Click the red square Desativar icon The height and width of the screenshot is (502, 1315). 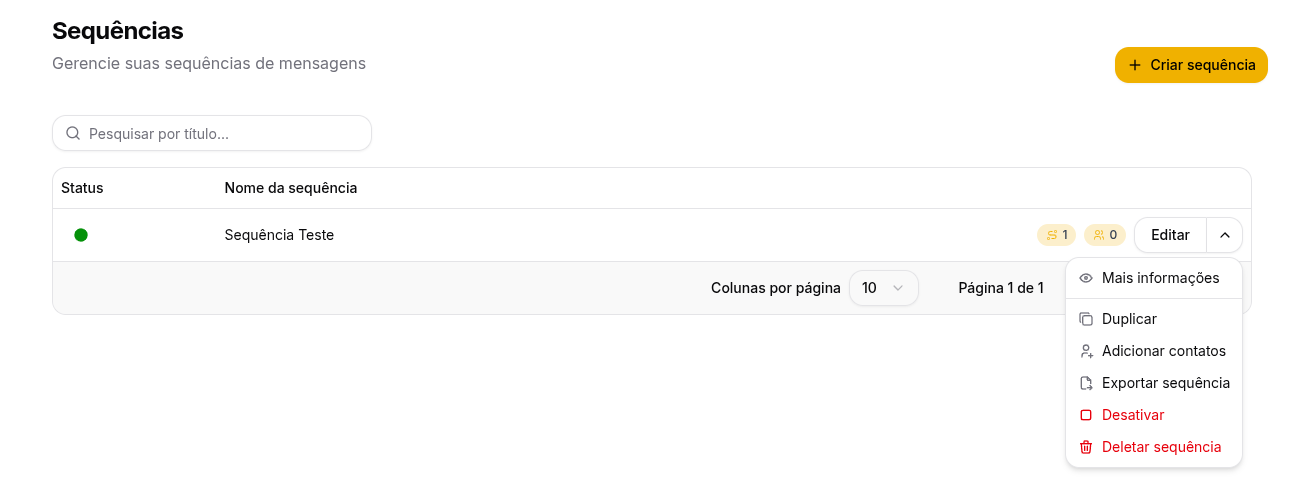coord(1086,415)
